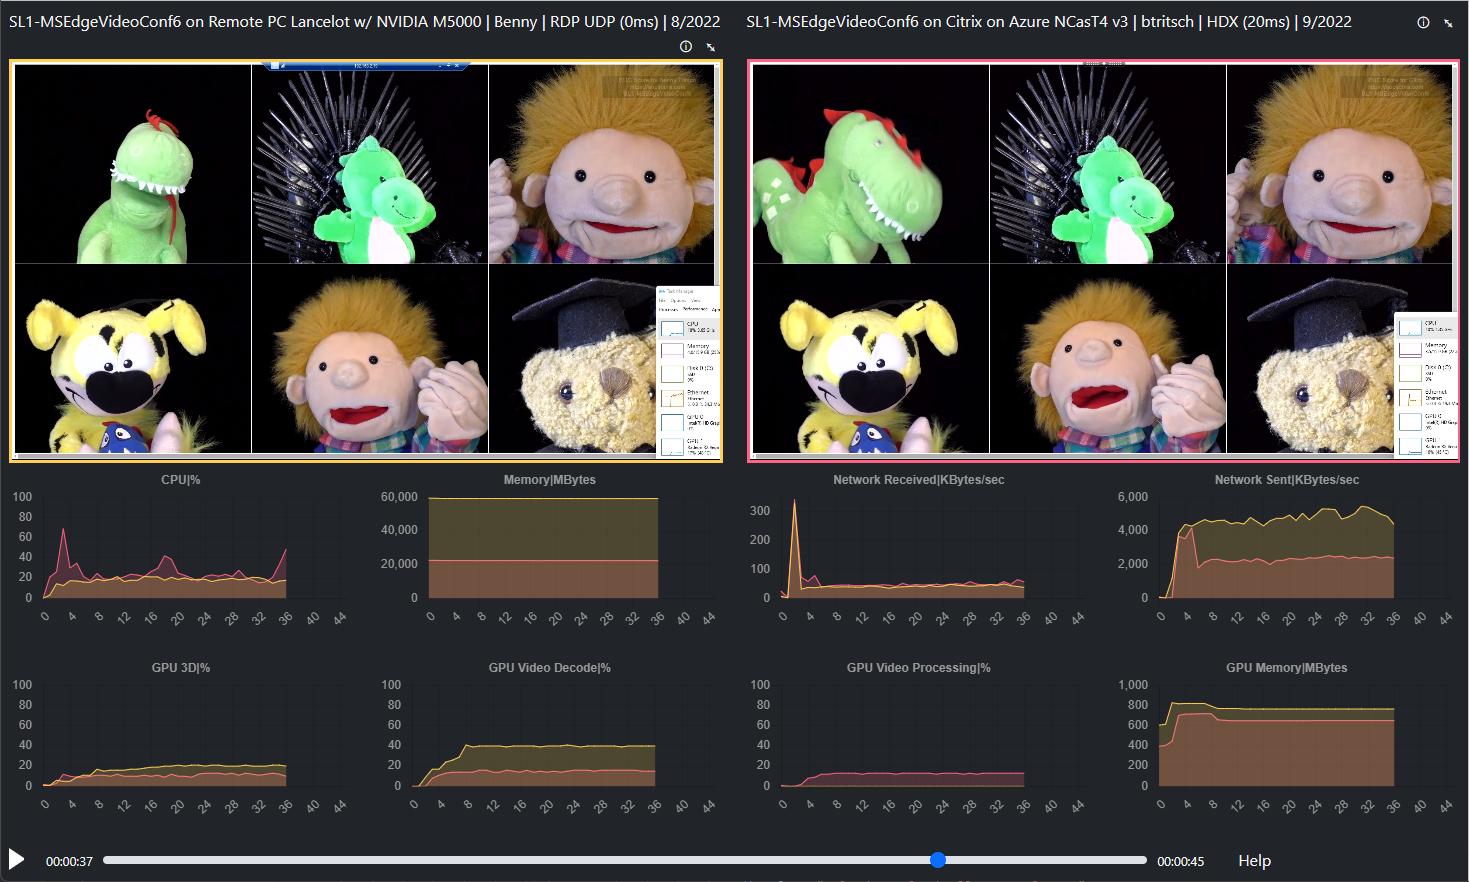The height and width of the screenshot is (882, 1469).
Task: Click the 00:00:45 total duration label
Action: click(1180, 862)
